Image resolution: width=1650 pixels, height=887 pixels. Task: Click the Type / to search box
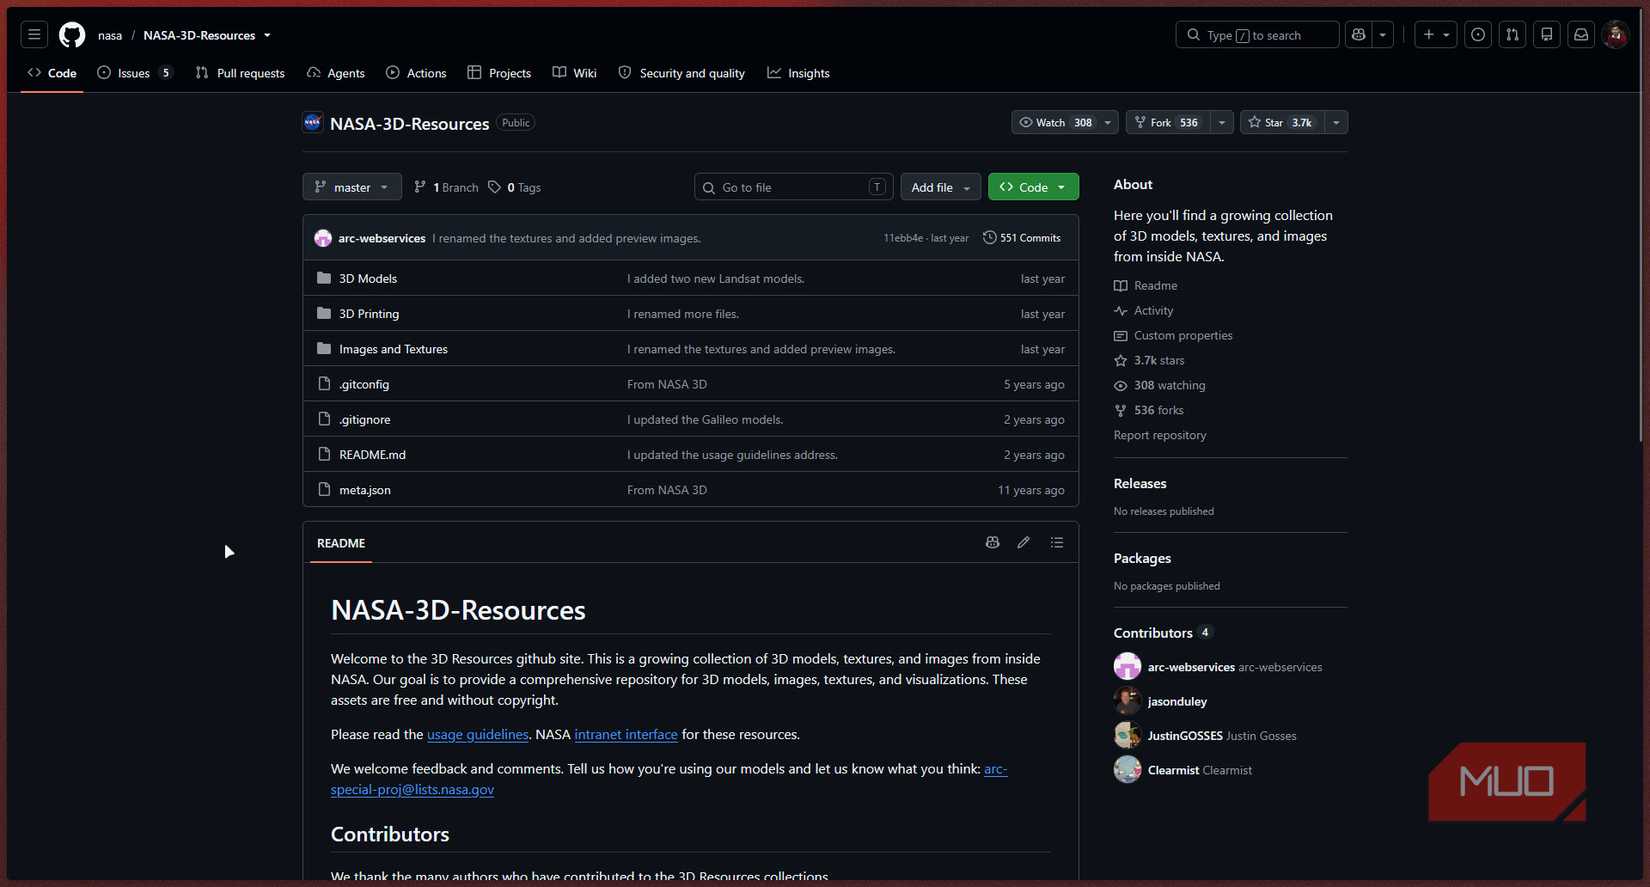point(1257,35)
